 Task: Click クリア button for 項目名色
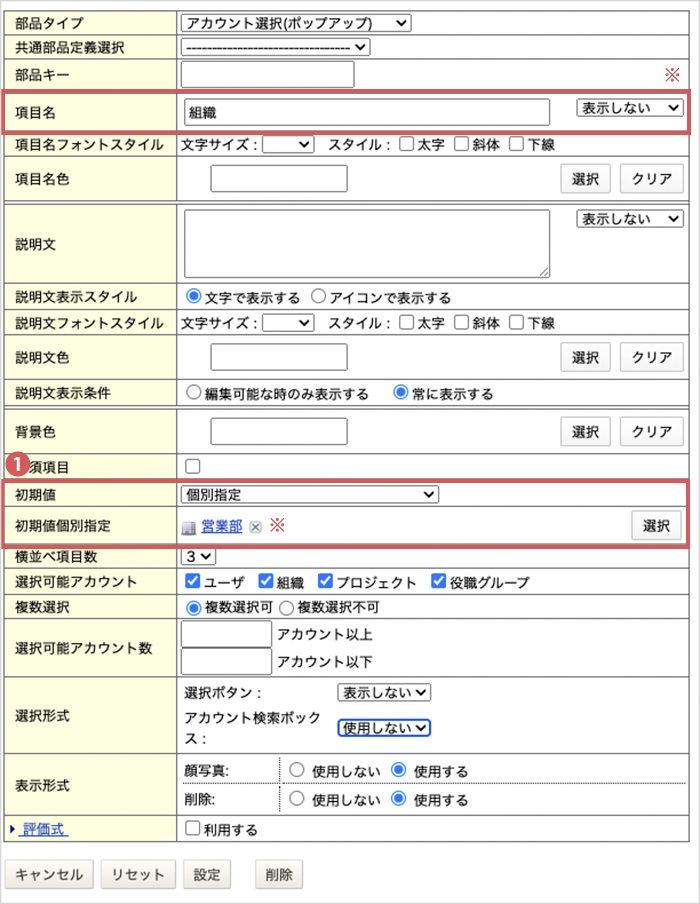(652, 179)
